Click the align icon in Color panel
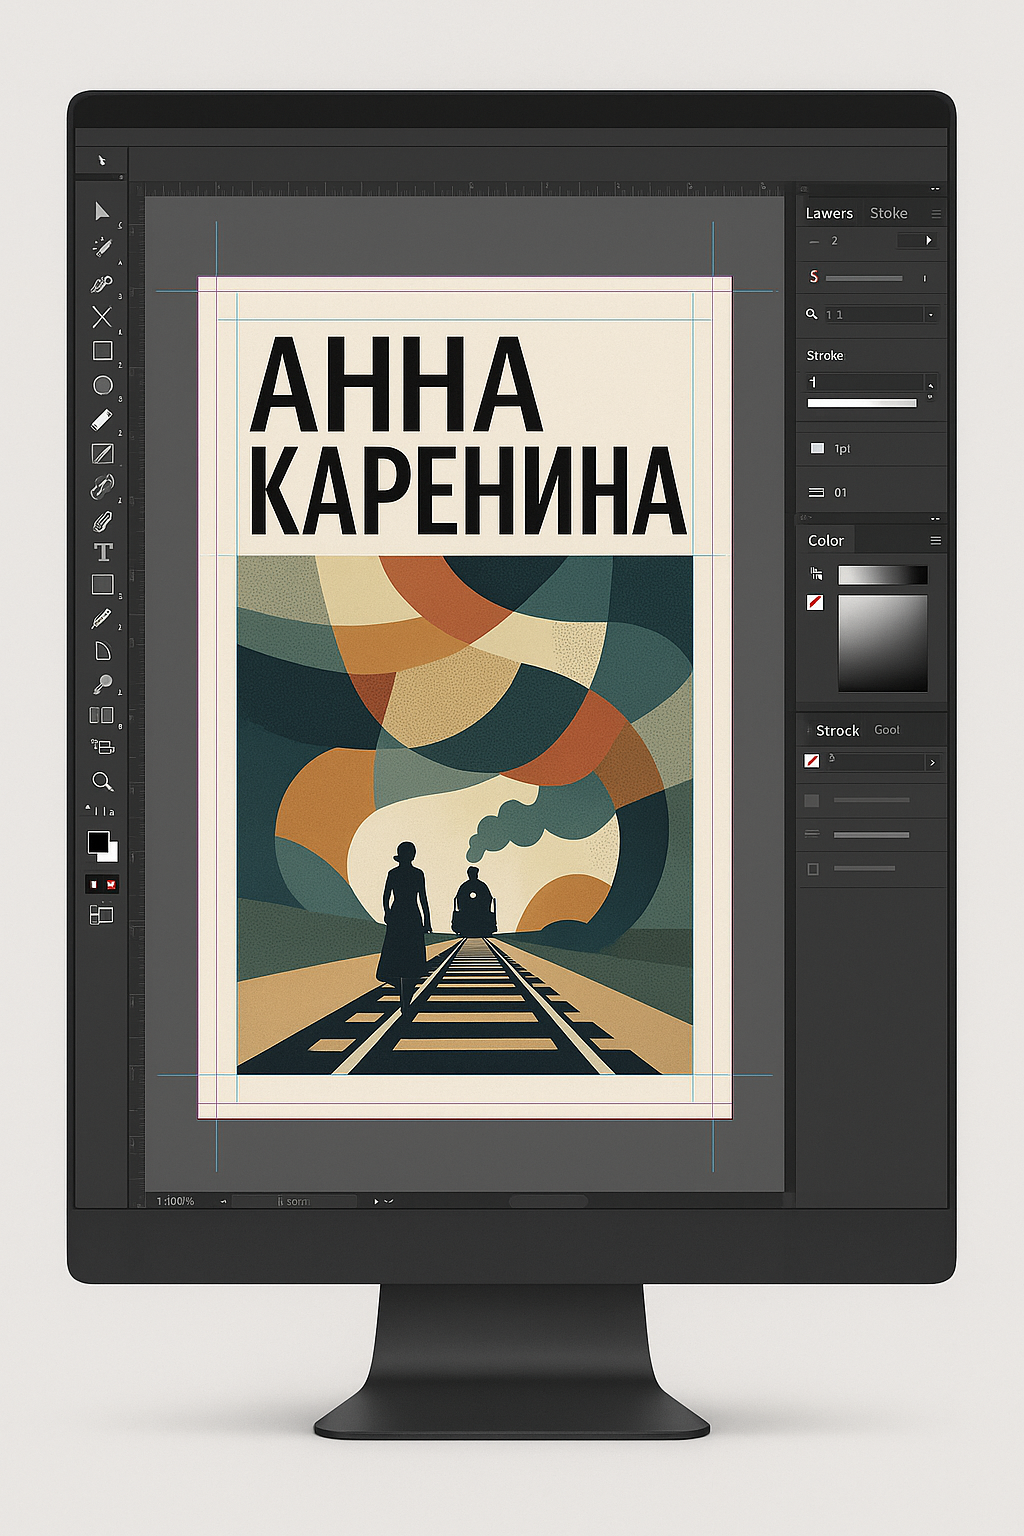The height and width of the screenshot is (1536, 1024). pyautogui.click(x=817, y=574)
